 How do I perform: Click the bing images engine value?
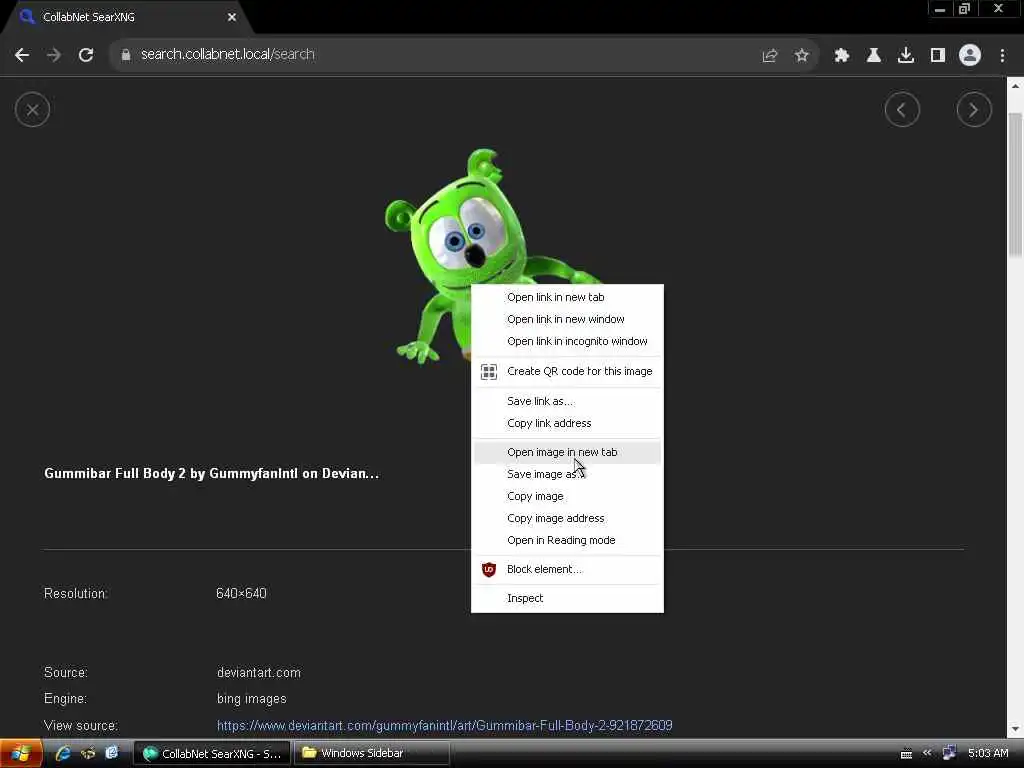pyautogui.click(x=251, y=699)
